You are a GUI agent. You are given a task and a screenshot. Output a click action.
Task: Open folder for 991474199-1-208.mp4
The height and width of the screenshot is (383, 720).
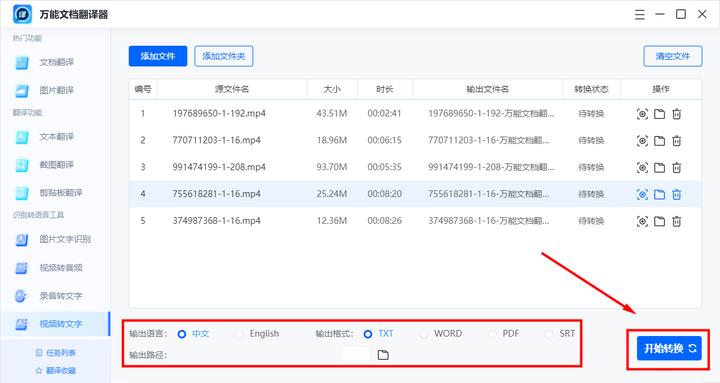[x=659, y=167]
